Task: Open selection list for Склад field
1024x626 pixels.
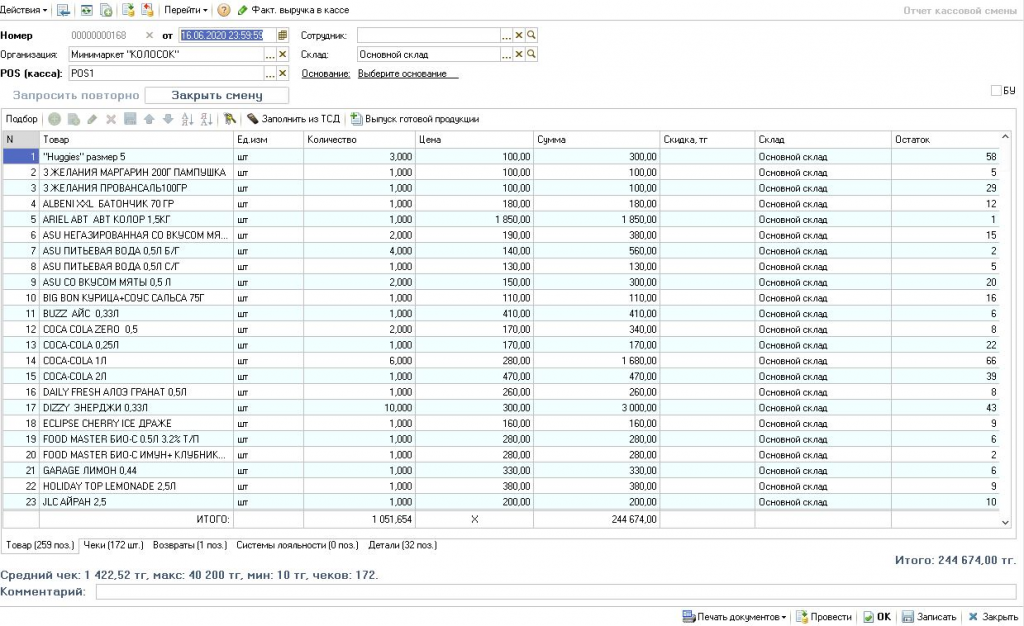Action: 507,55
